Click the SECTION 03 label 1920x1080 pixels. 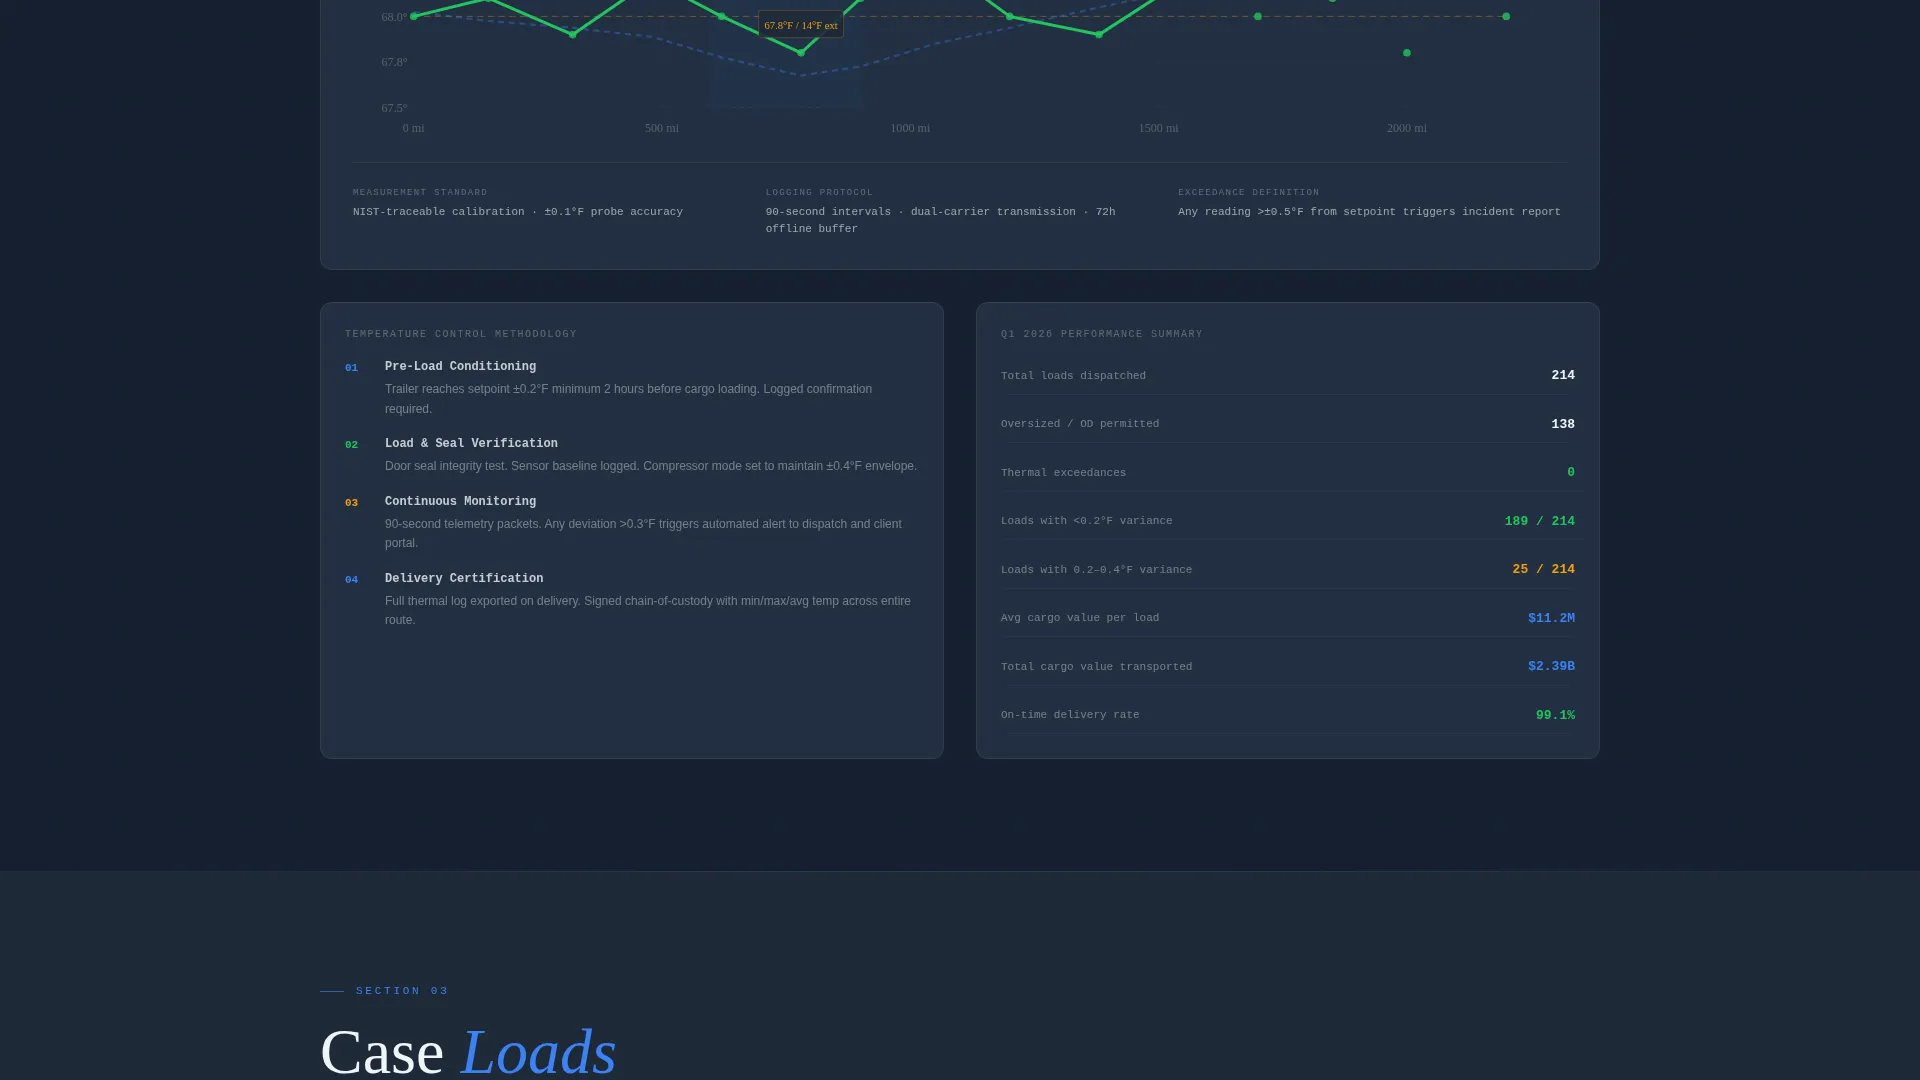pyautogui.click(x=402, y=991)
